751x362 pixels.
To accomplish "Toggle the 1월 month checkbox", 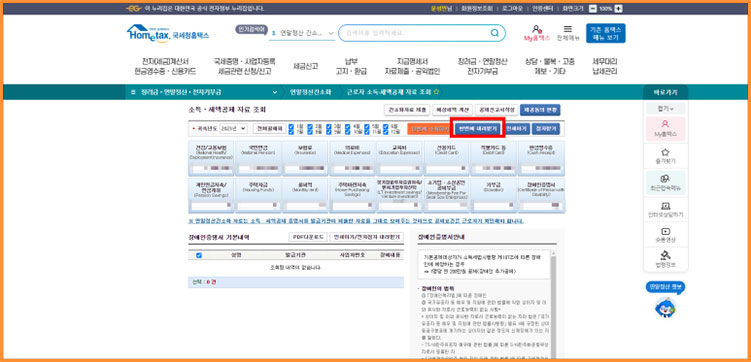I will [x=292, y=126].
